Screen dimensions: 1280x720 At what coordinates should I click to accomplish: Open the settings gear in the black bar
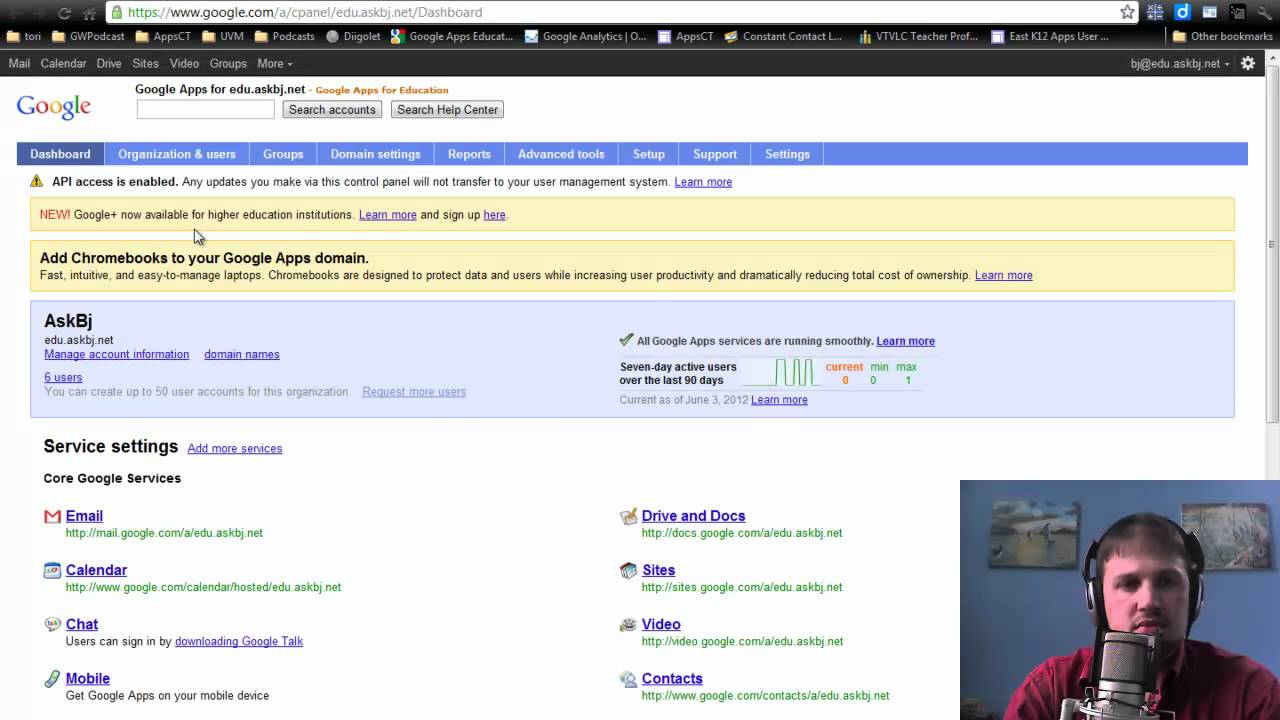(1248, 63)
